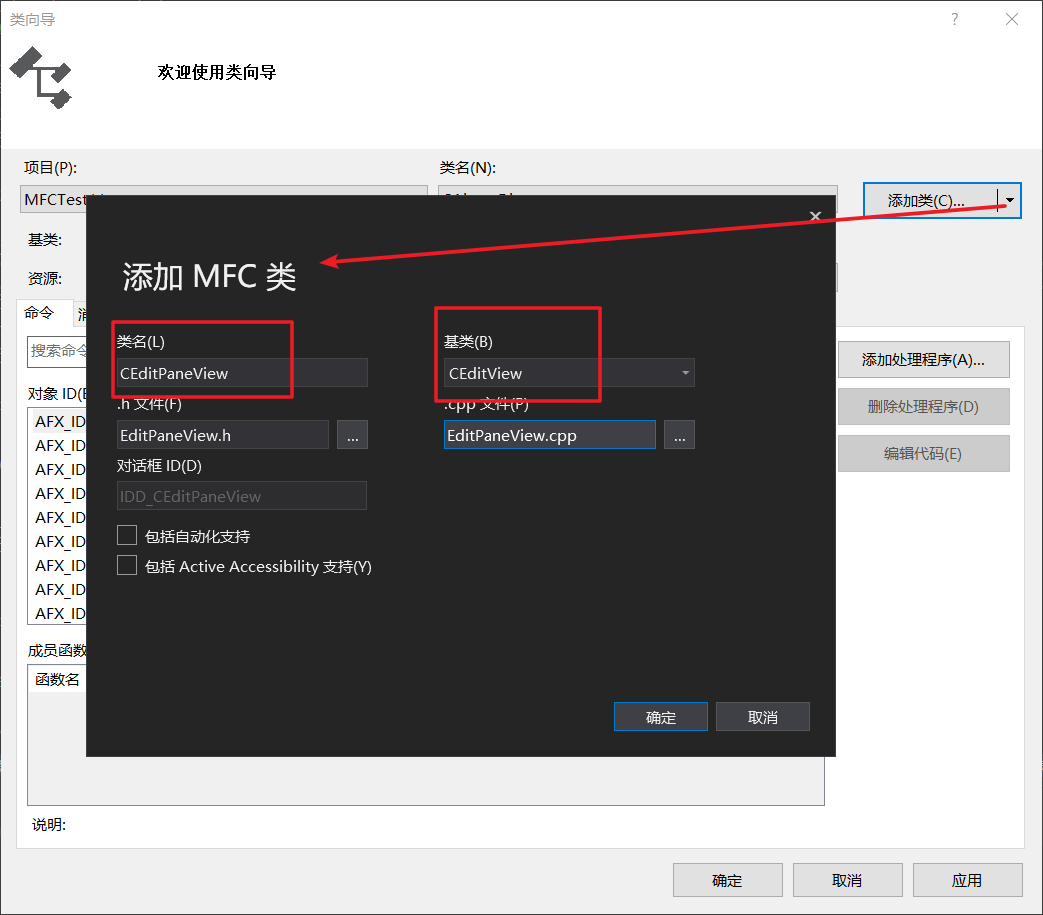
Task: Click 应用 in the Class Wizard
Action: (x=967, y=880)
